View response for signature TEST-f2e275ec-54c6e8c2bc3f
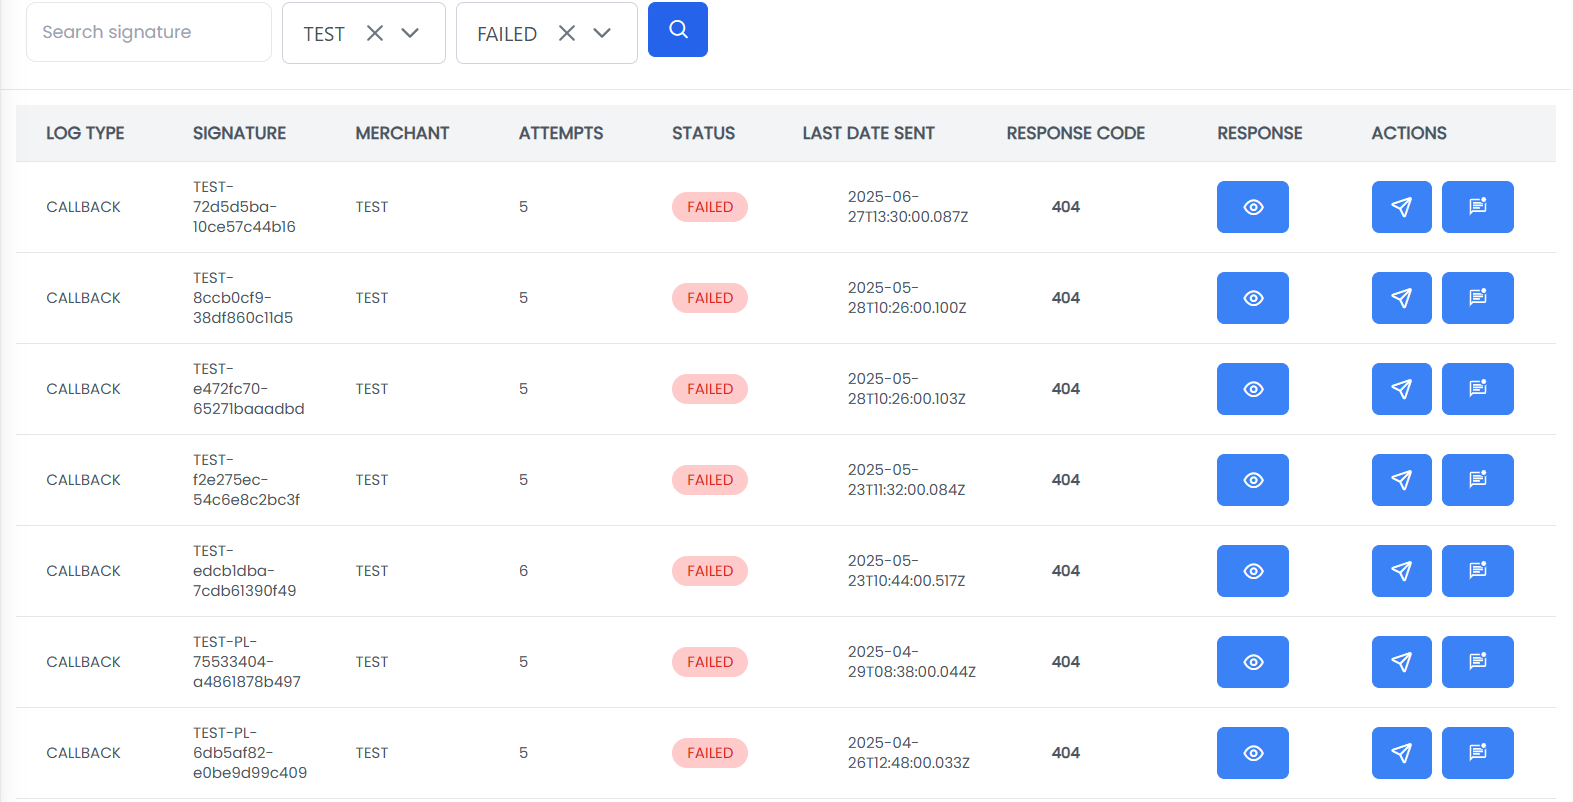This screenshot has width=1573, height=802. [x=1253, y=480]
